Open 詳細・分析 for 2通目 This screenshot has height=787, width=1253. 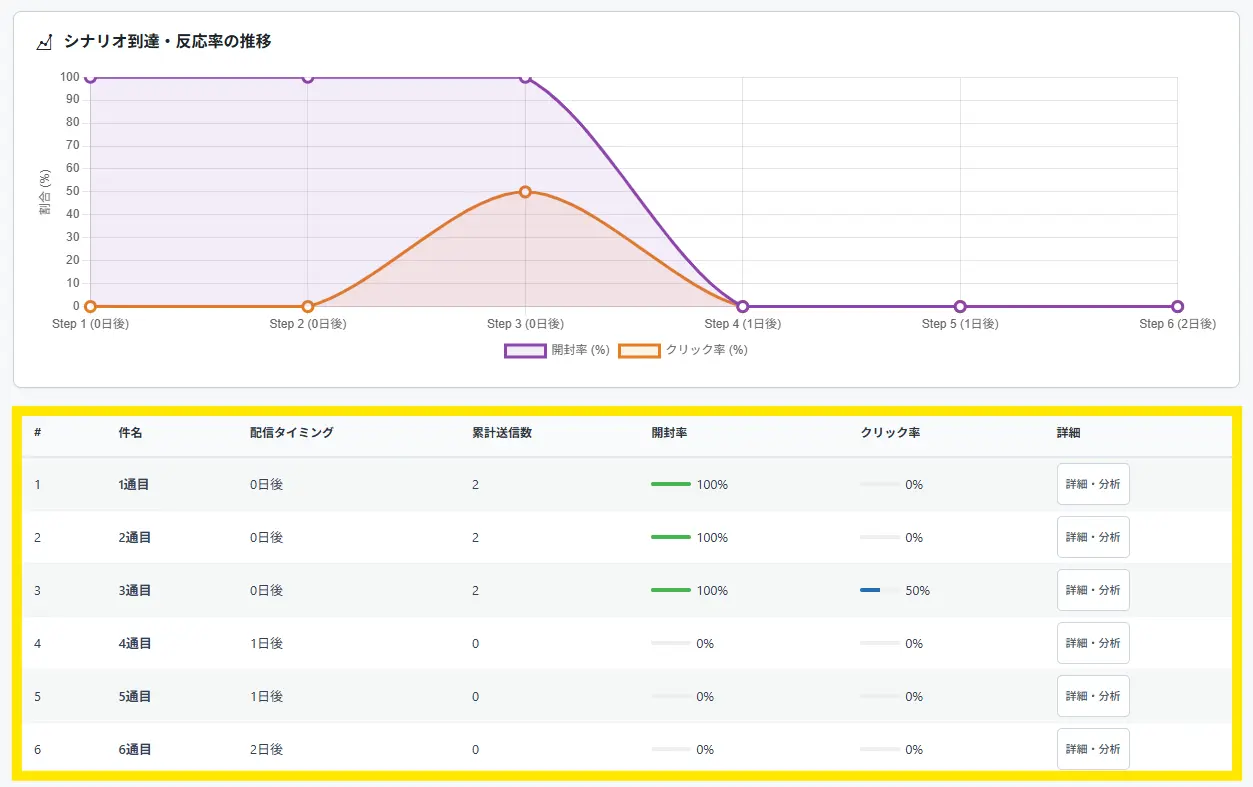pos(1092,537)
